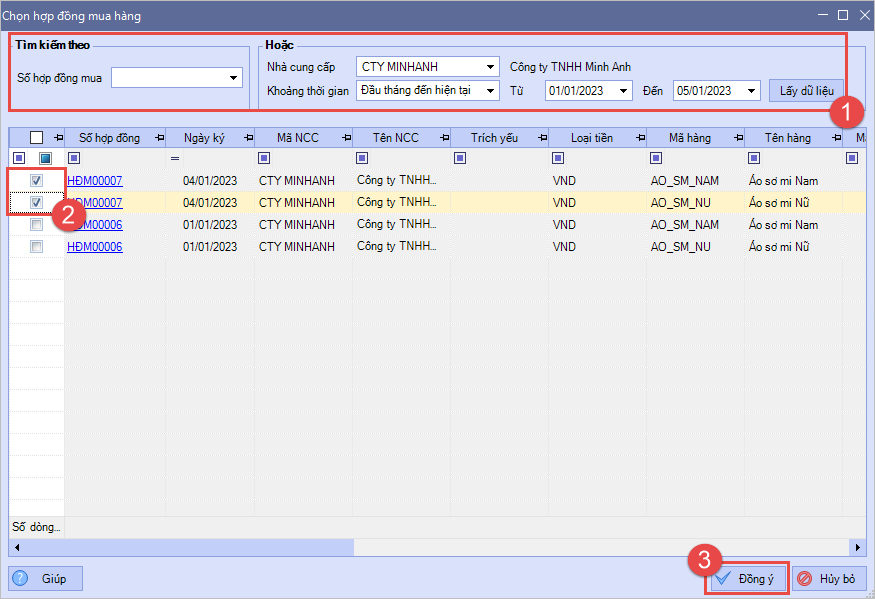Open the Khoảng thời gian dropdown arrow
The width and height of the screenshot is (875, 599).
coord(490,91)
